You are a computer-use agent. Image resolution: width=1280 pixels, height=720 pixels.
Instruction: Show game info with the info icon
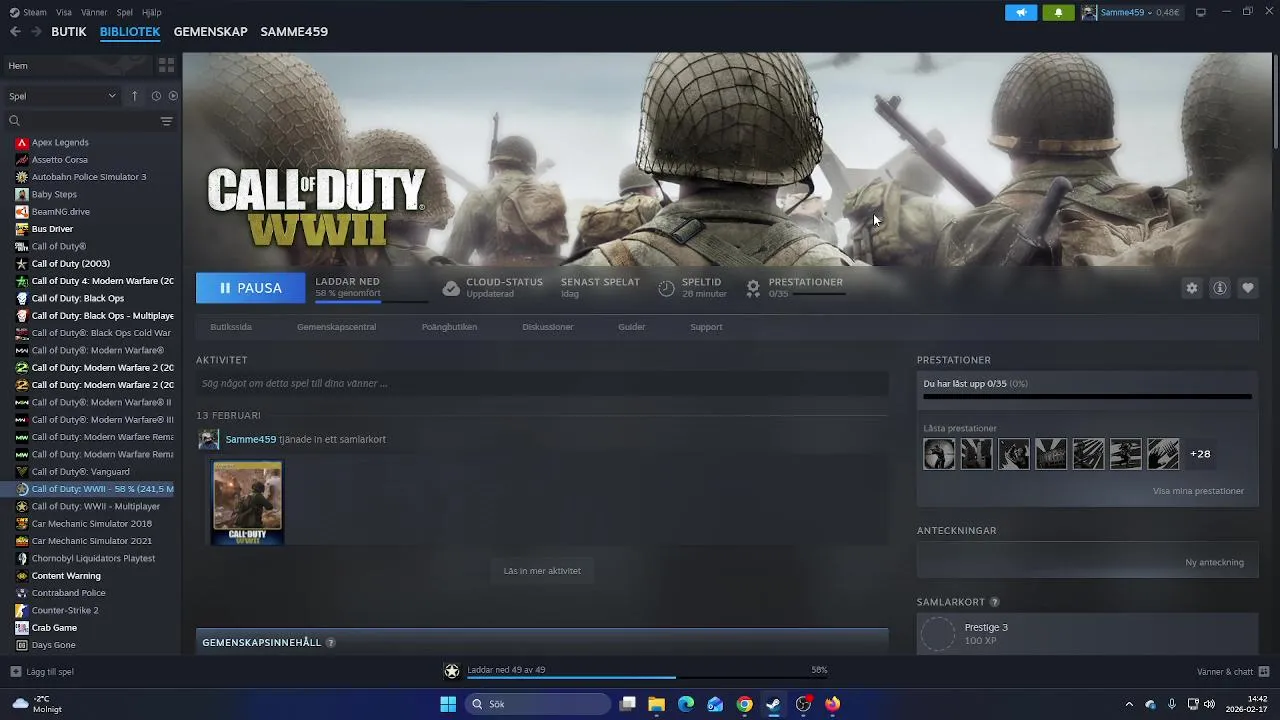tap(1220, 288)
